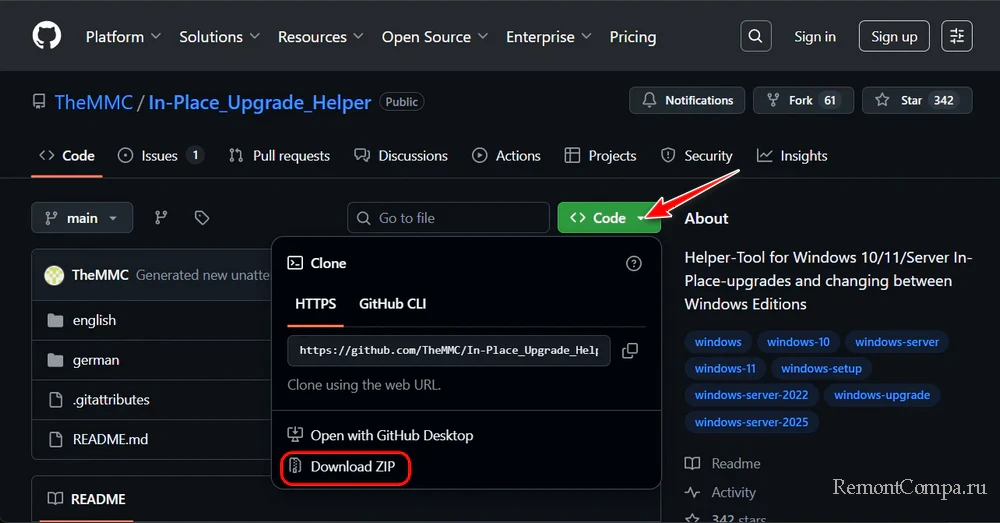This screenshot has width=1000, height=523.
Task: Click the appearance settings icon in header
Action: pyautogui.click(x=957, y=36)
